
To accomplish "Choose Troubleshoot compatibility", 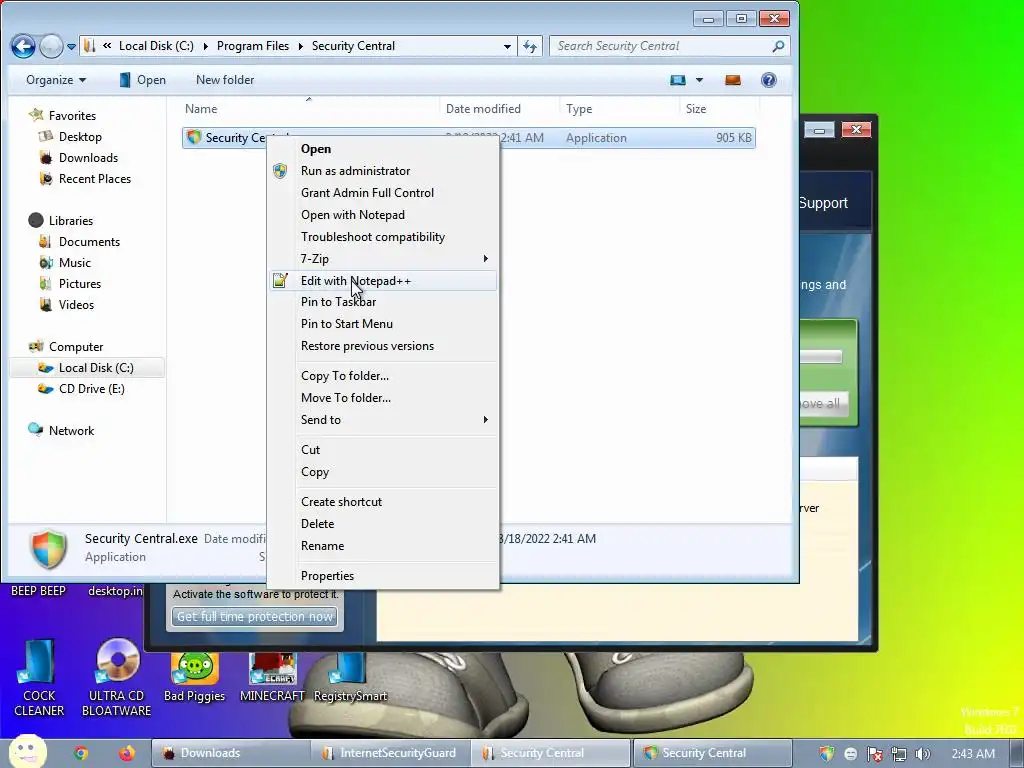I will (383, 237).
